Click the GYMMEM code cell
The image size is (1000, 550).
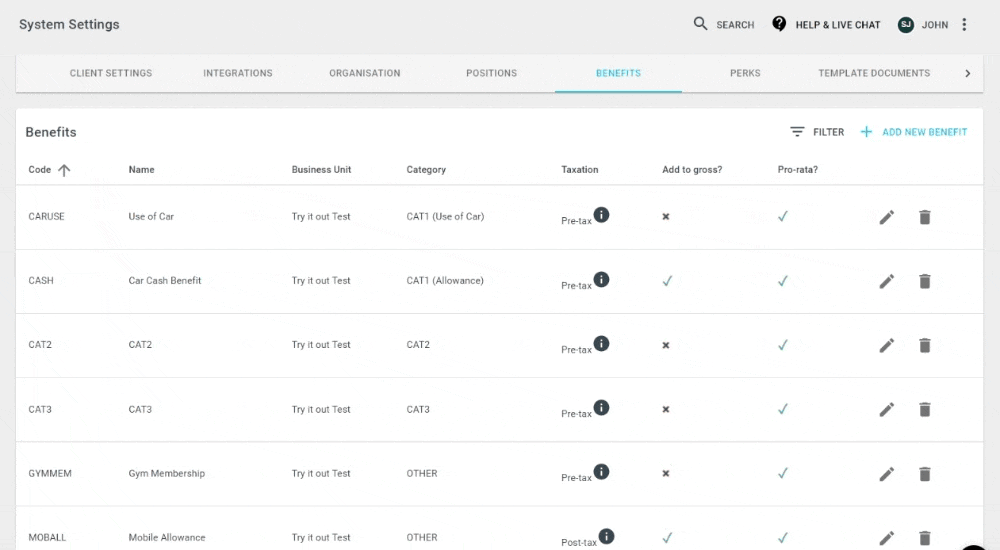[x=50, y=473]
